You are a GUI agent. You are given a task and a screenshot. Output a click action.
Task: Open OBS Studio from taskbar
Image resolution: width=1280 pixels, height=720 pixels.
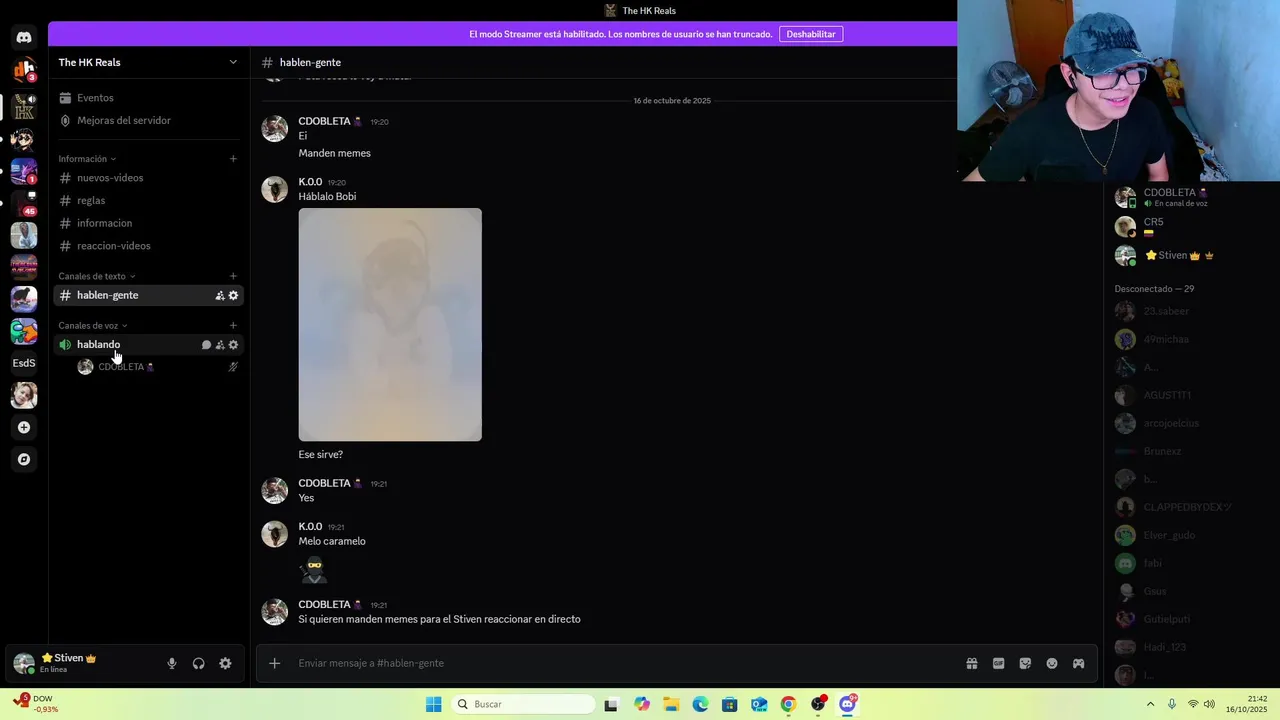[818, 704]
